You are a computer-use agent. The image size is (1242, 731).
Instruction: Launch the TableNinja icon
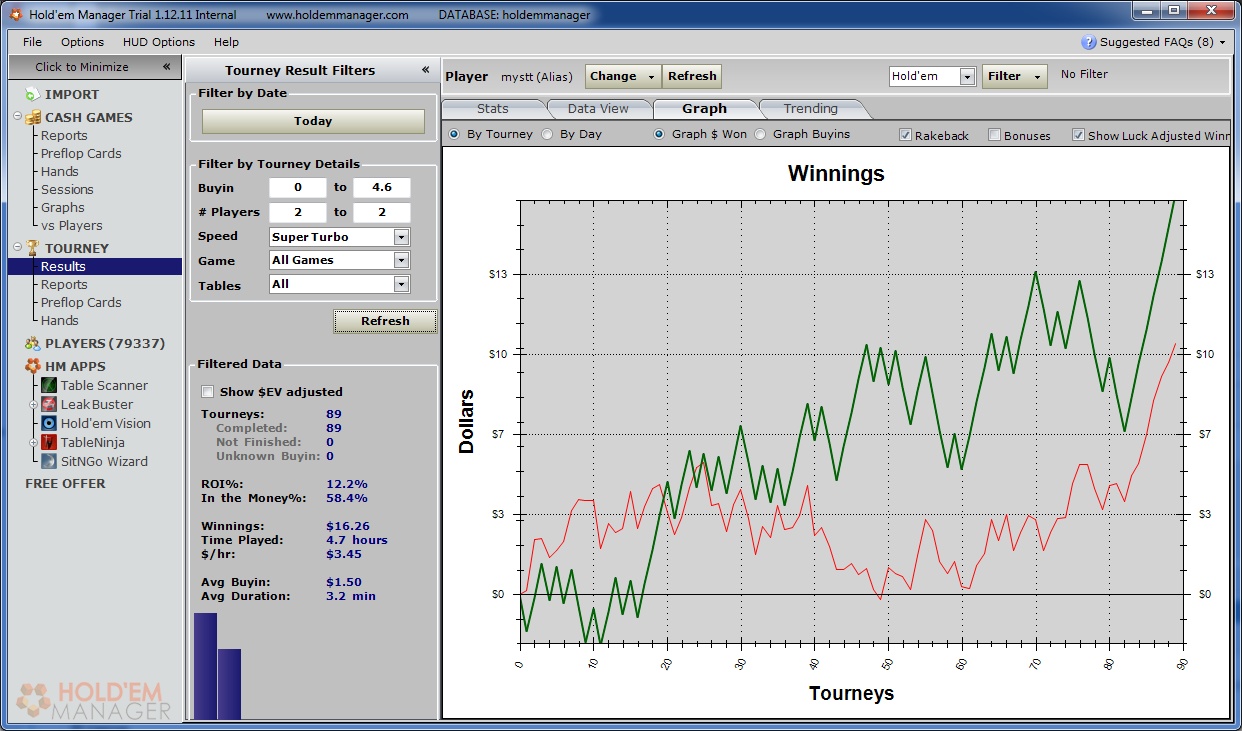[49, 443]
